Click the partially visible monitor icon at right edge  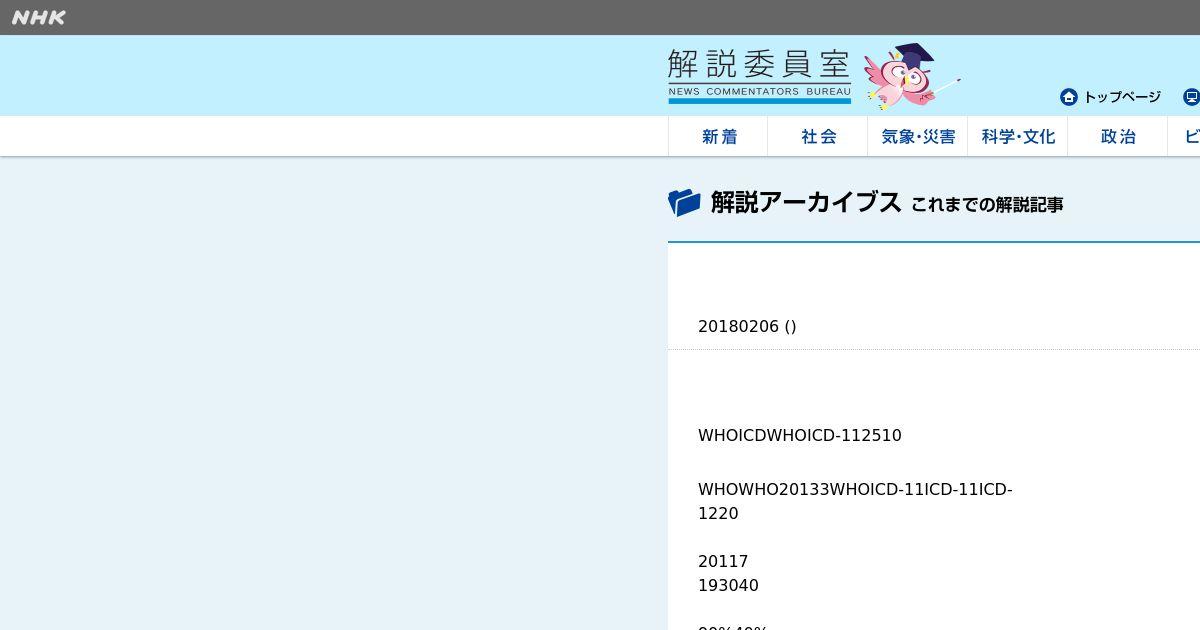pyautogui.click(x=1191, y=97)
